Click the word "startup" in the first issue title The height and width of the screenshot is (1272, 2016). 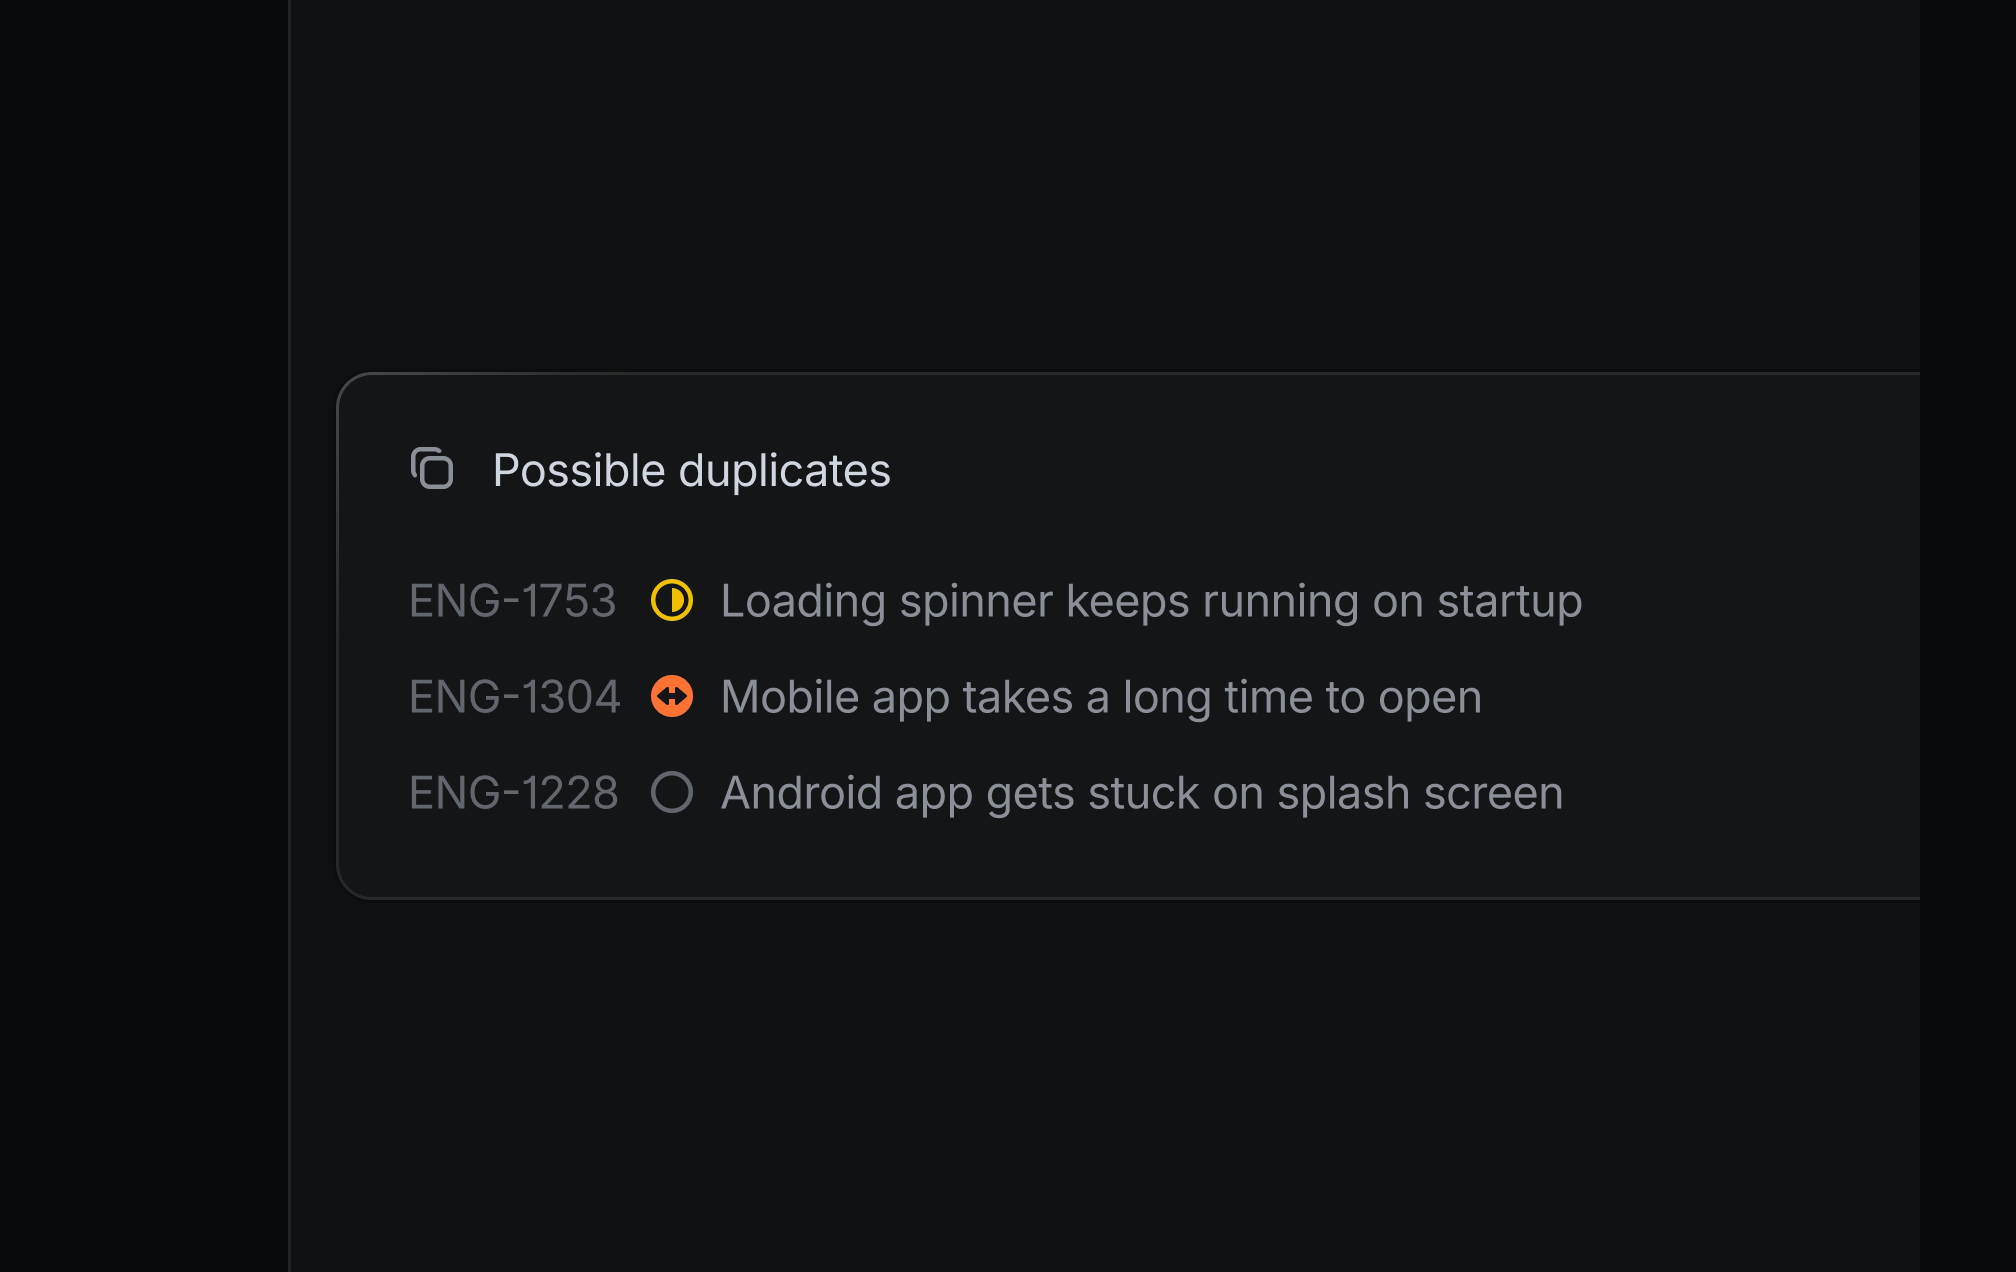point(1509,601)
